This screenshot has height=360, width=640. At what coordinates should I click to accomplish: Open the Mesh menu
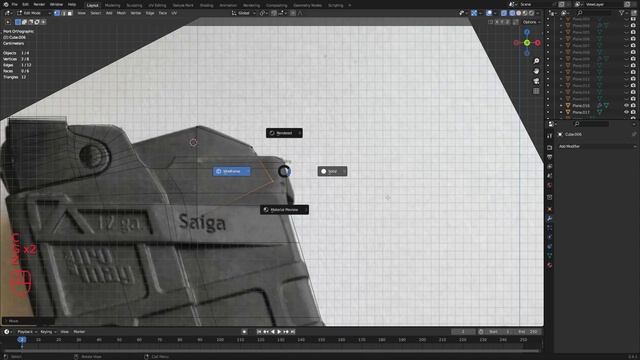(x=121, y=13)
